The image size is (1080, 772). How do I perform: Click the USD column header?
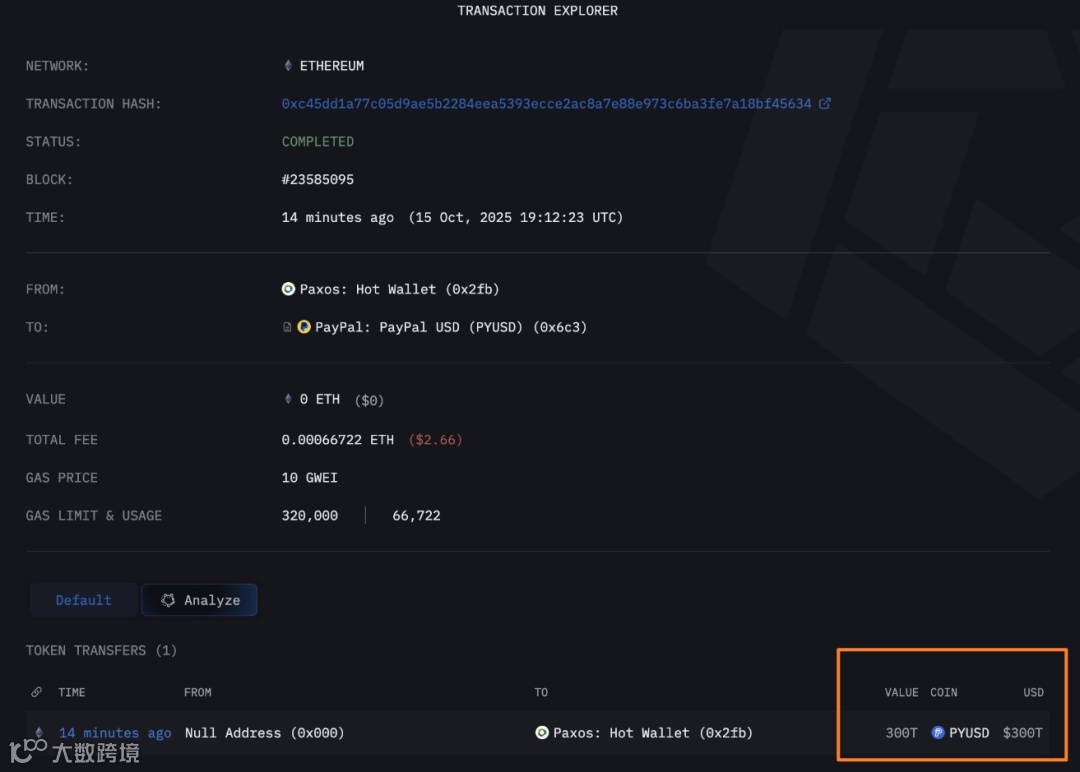[x=1033, y=692]
